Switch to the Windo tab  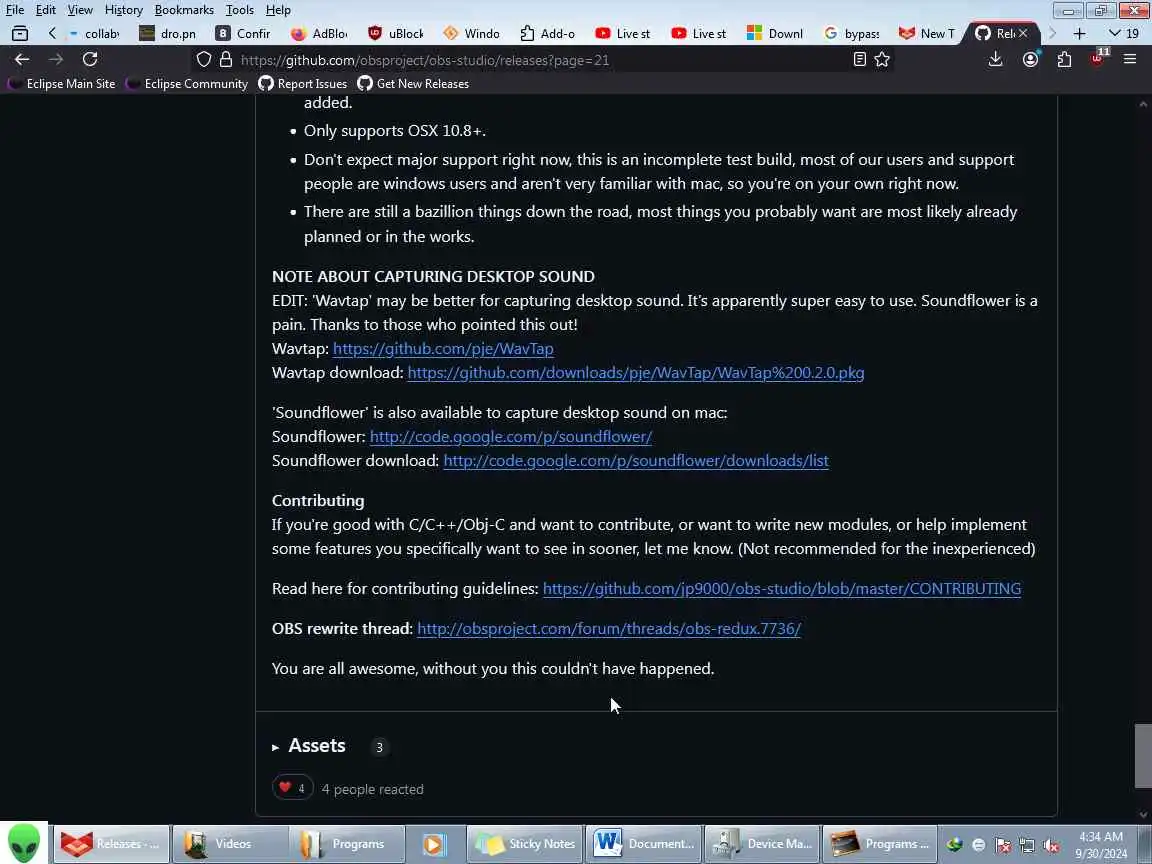pos(472,34)
